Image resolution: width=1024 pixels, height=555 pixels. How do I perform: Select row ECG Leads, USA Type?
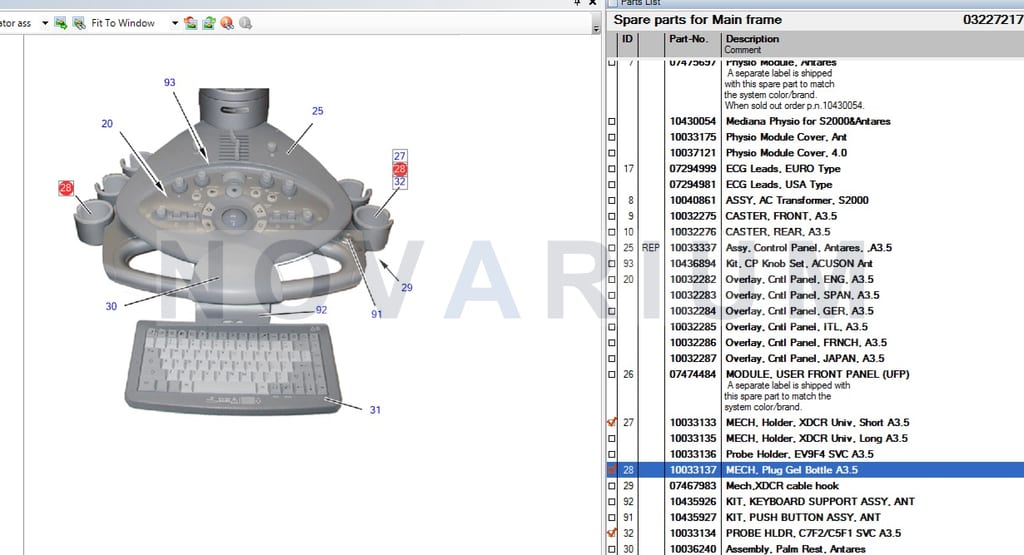[x=815, y=184]
